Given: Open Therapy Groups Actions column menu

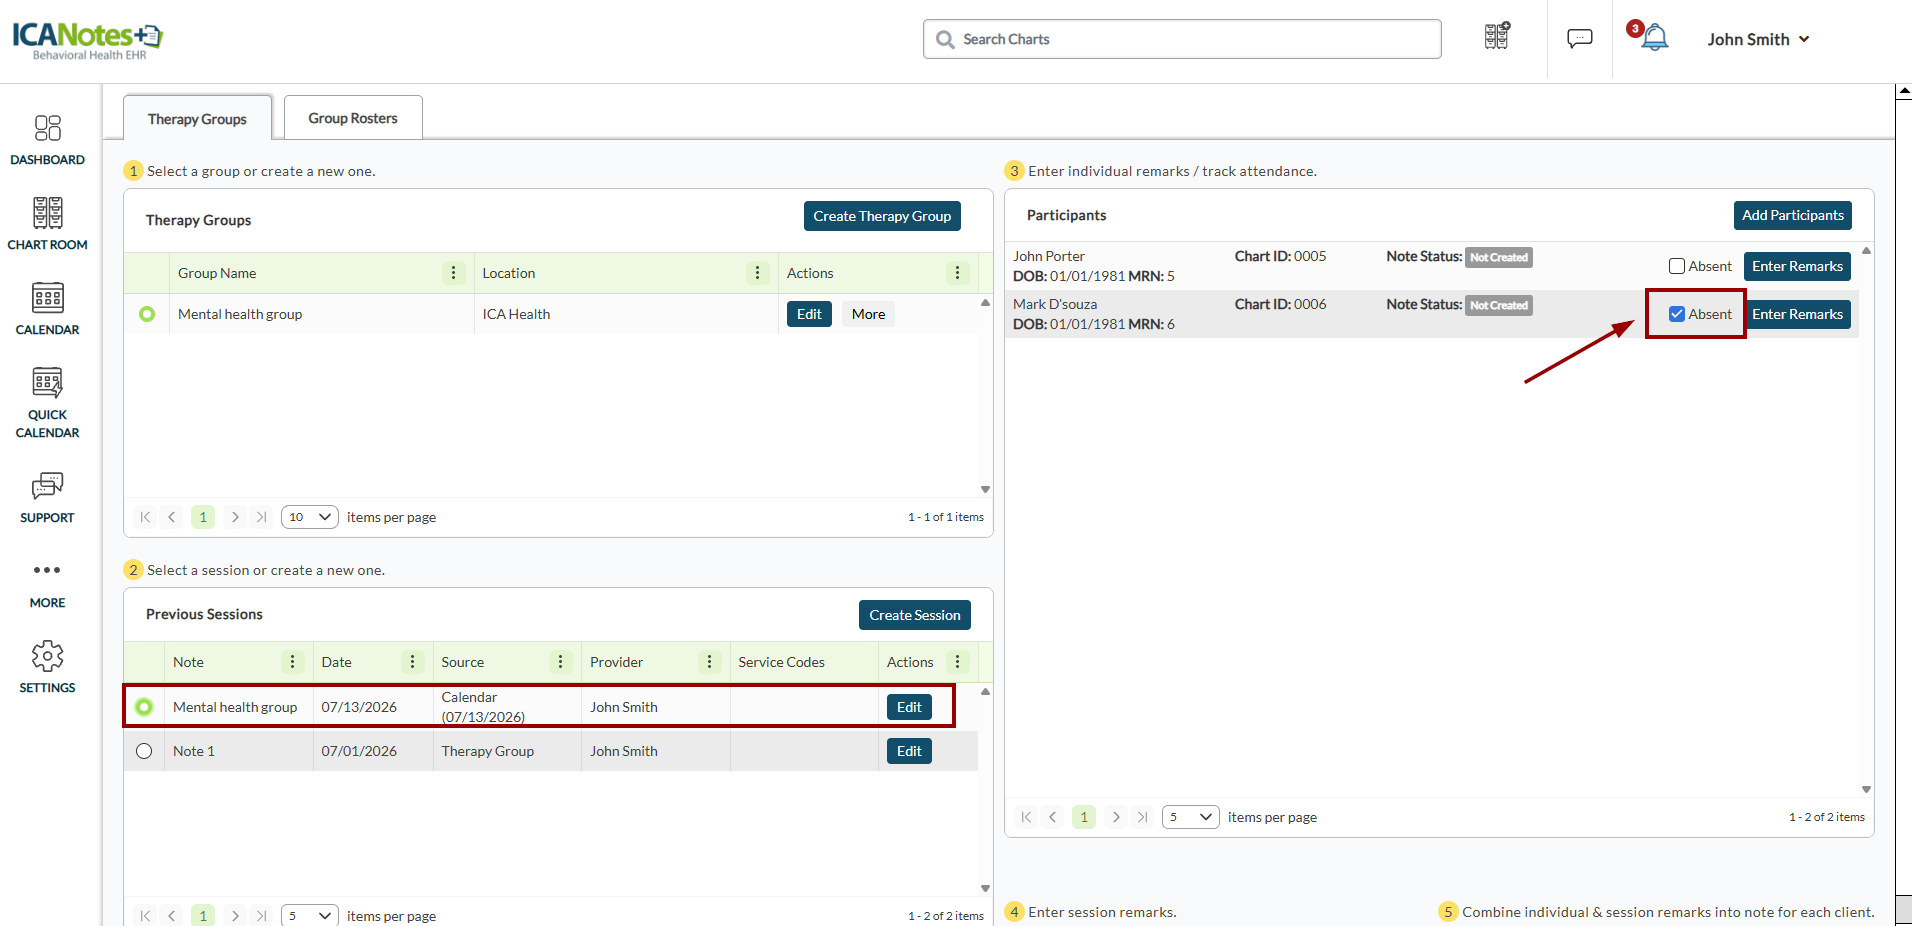Looking at the screenshot, I should pyautogui.click(x=957, y=273).
